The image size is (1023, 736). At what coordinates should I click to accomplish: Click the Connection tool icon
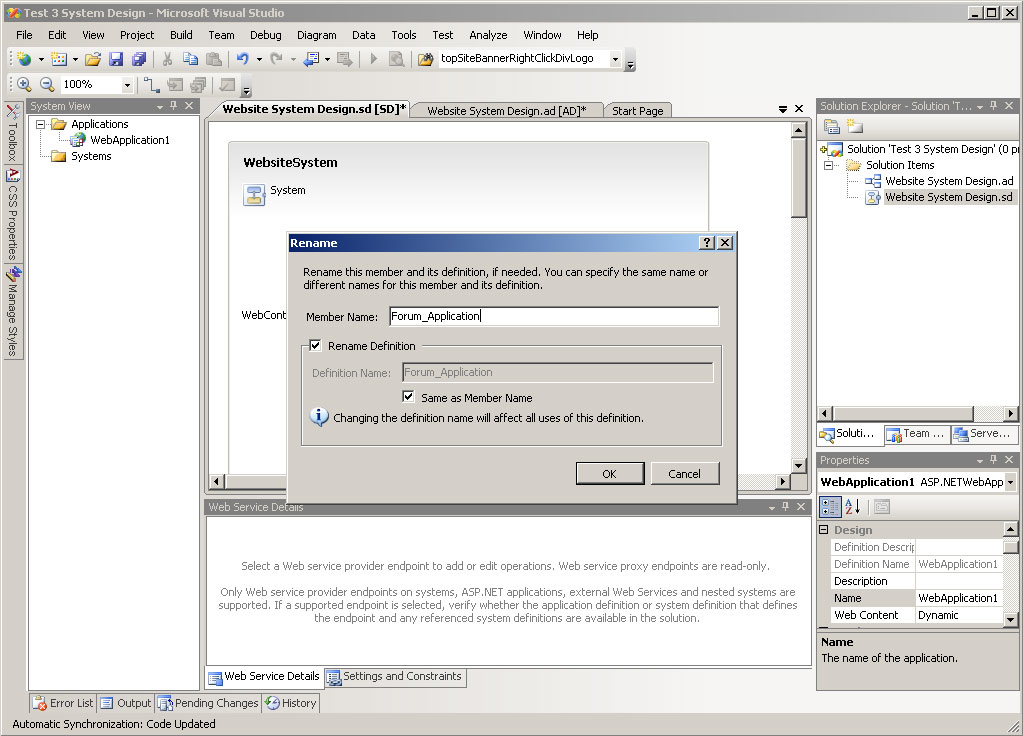click(151, 84)
